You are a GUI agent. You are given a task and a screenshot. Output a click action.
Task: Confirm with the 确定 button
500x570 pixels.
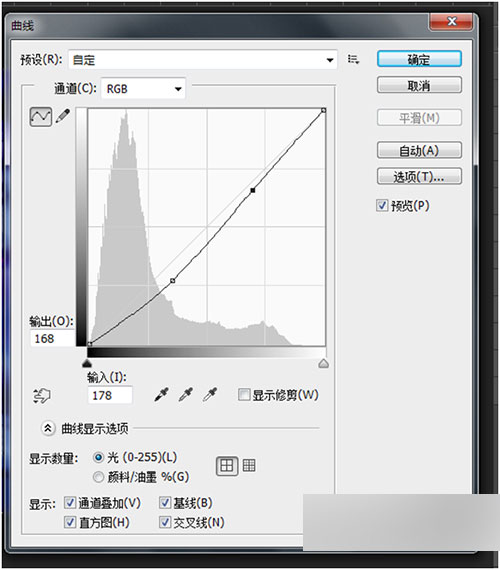[x=419, y=59]
